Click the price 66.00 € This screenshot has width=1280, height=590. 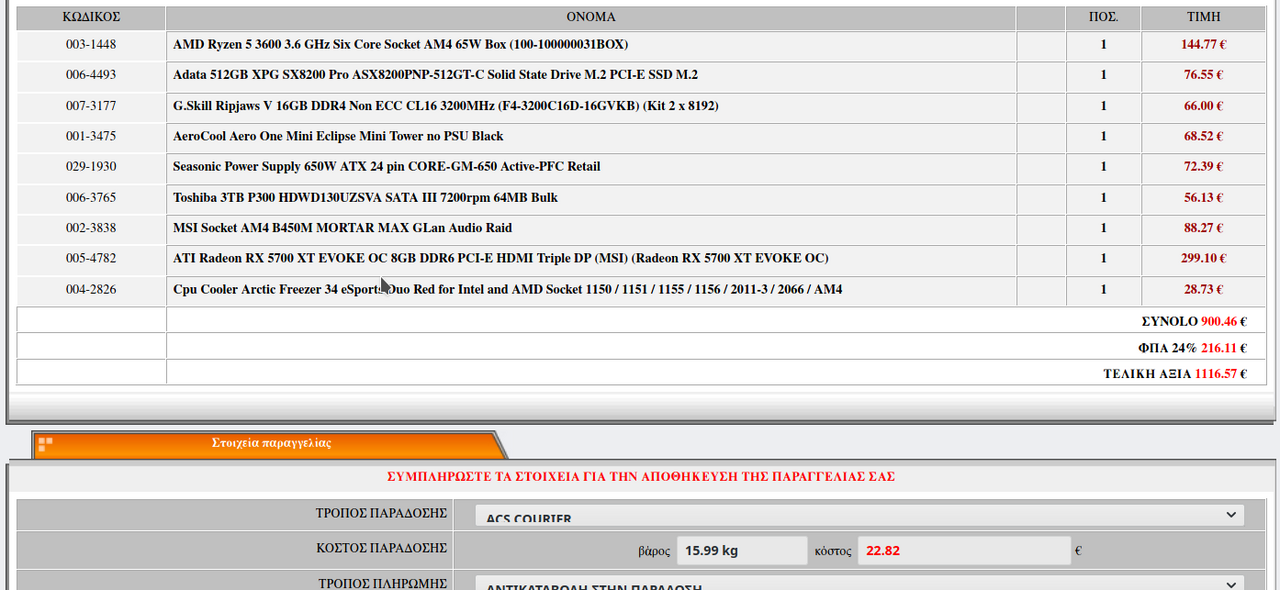[x=1204, y=106]
